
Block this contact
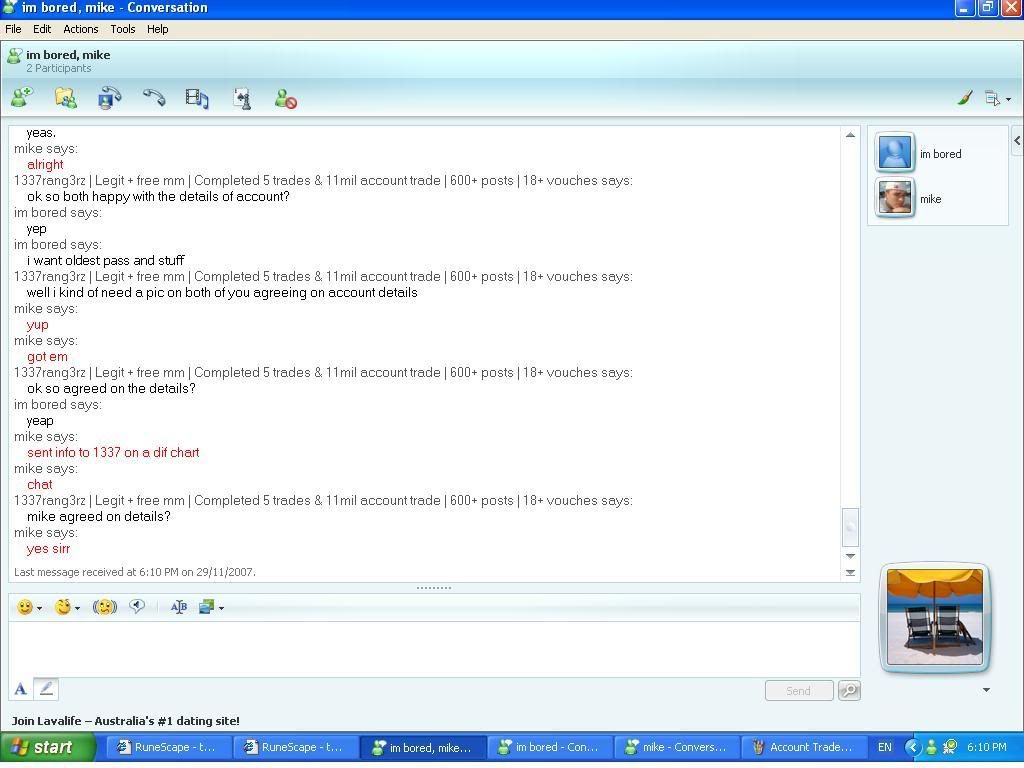pos(285,99)
